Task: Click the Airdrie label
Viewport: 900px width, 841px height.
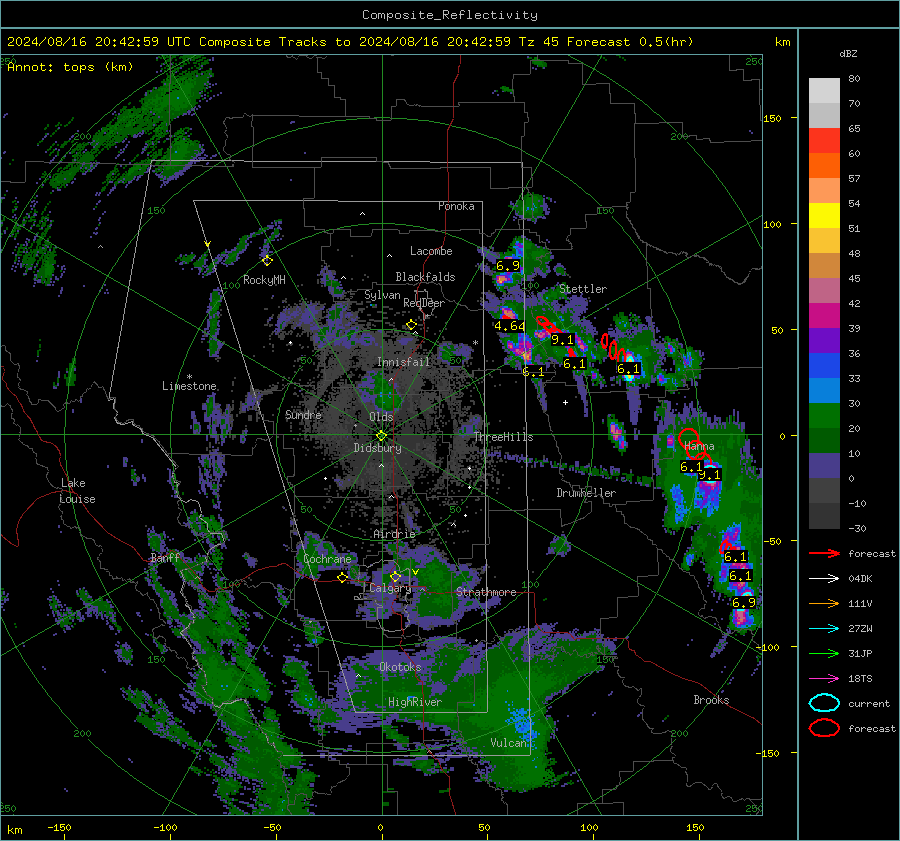Action: point(394,534)
